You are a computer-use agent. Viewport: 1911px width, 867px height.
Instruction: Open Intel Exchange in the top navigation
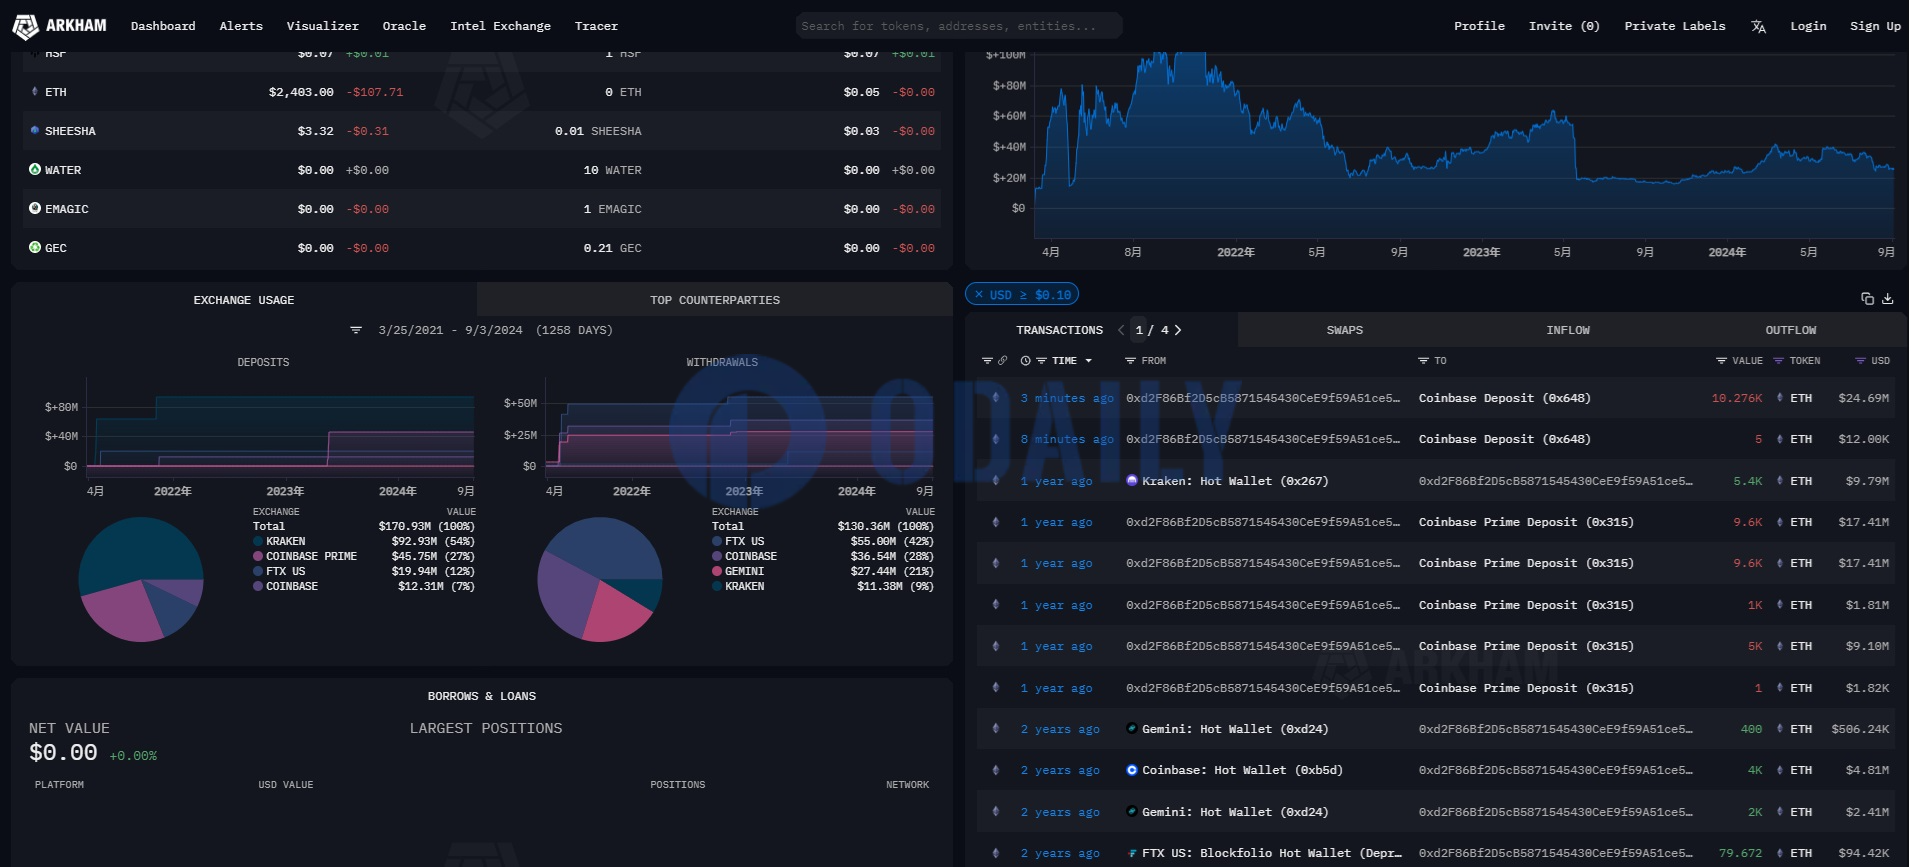pyautogui.click(x=500, y=26)
